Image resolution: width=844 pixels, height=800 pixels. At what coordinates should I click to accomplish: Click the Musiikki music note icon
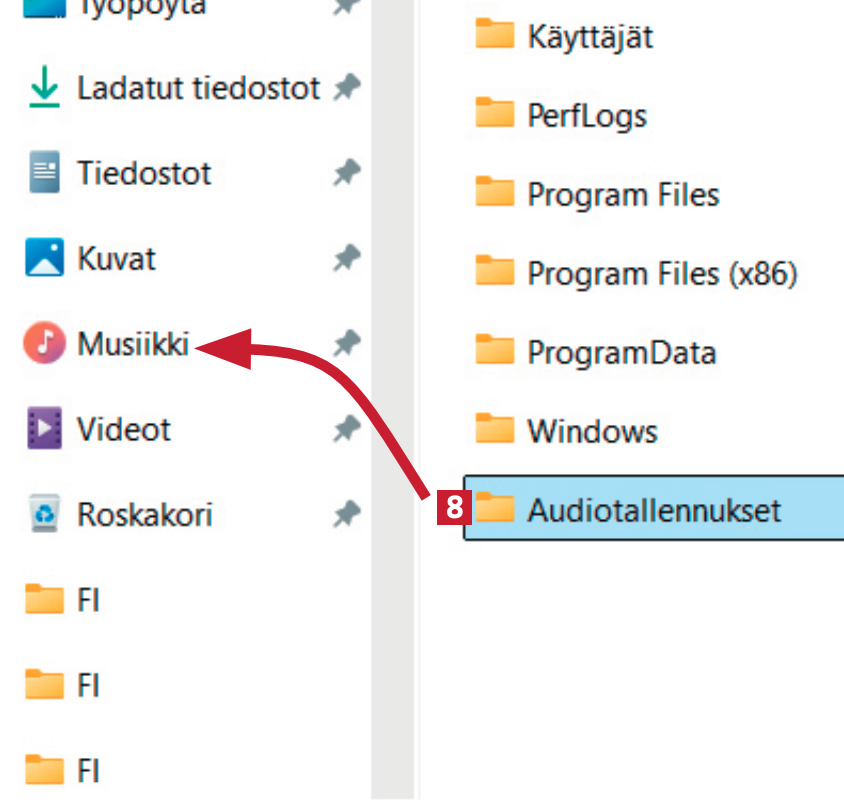click(43, 344)
